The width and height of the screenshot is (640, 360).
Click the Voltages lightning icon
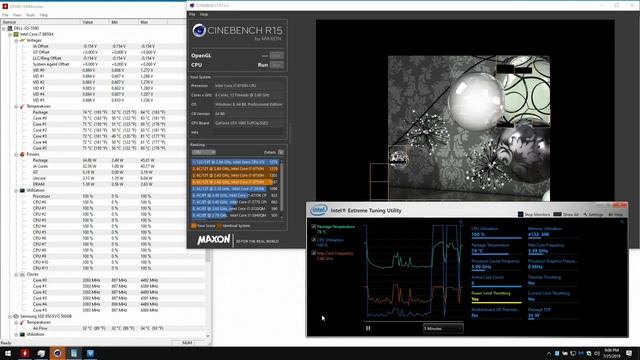22,41
